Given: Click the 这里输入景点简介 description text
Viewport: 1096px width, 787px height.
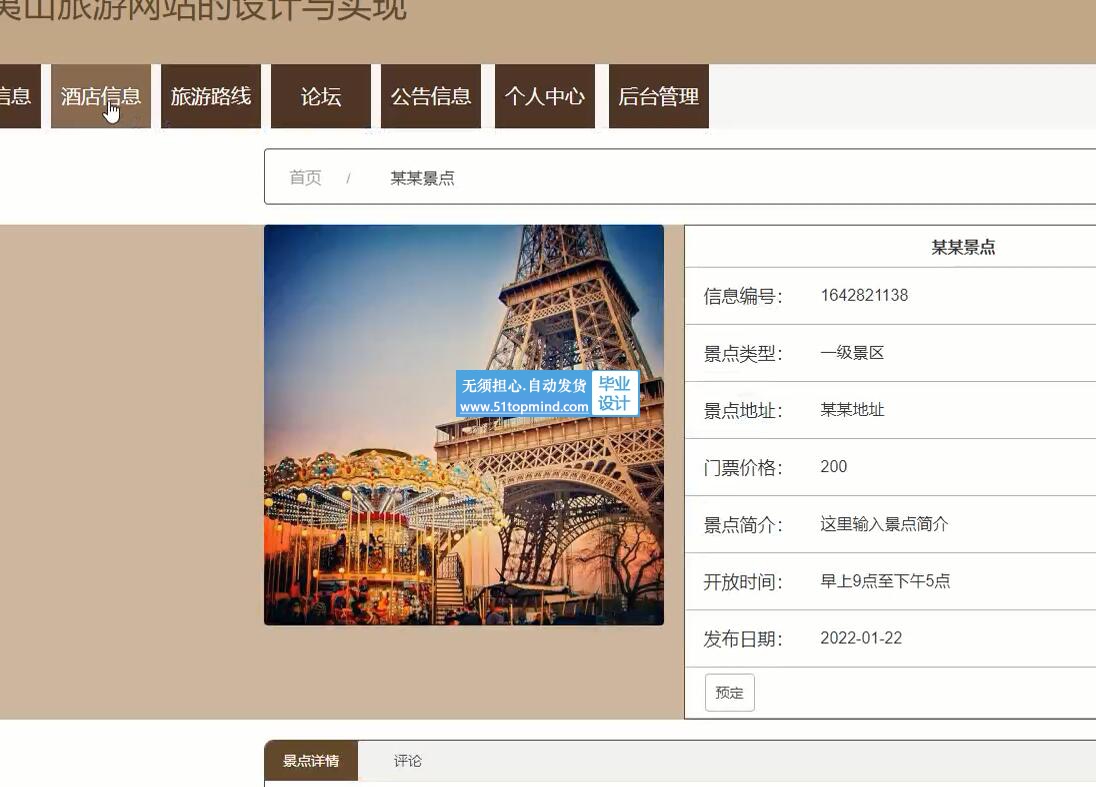Looking at the screenshot, I should (884, 524).
